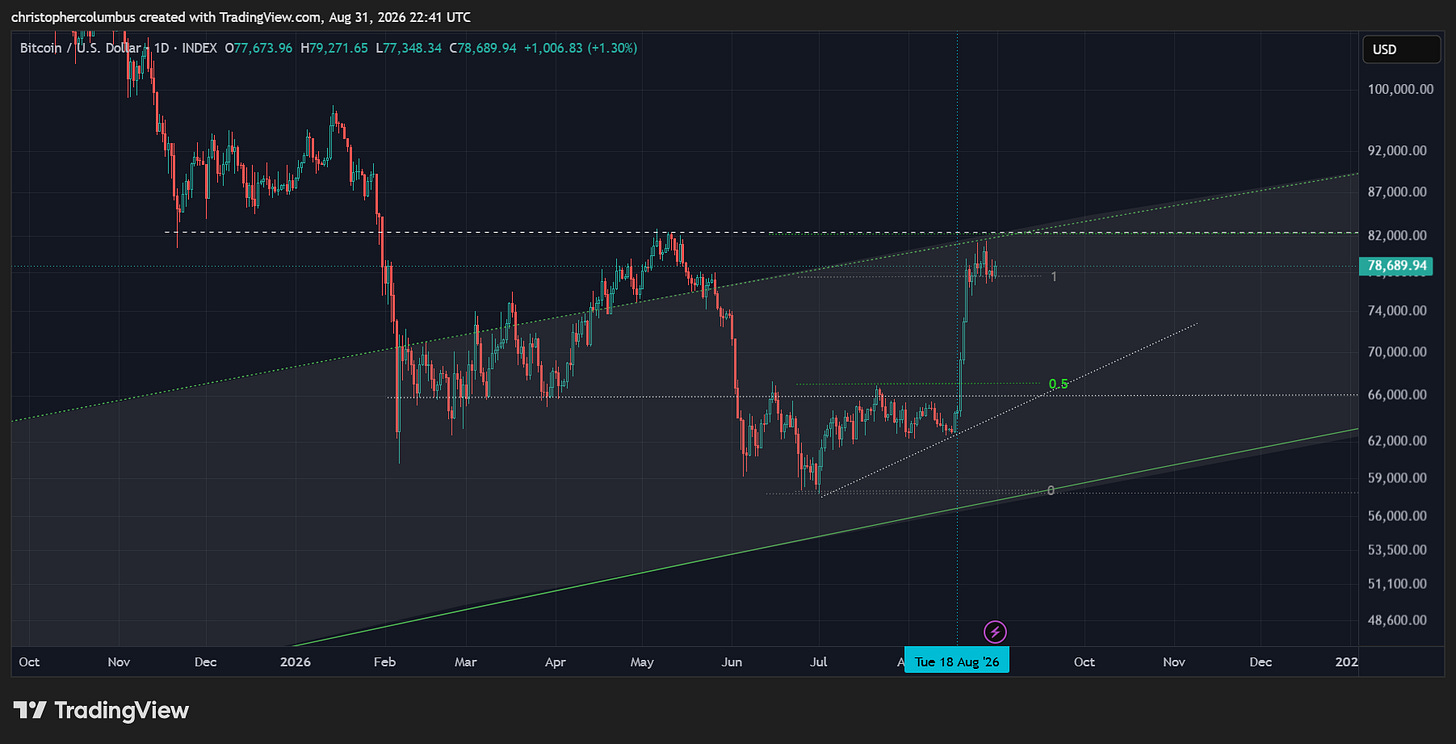This screenshot has width=1456, height=744.
Task: Click the Jul marker on time axis
Action: click(819, 662)
